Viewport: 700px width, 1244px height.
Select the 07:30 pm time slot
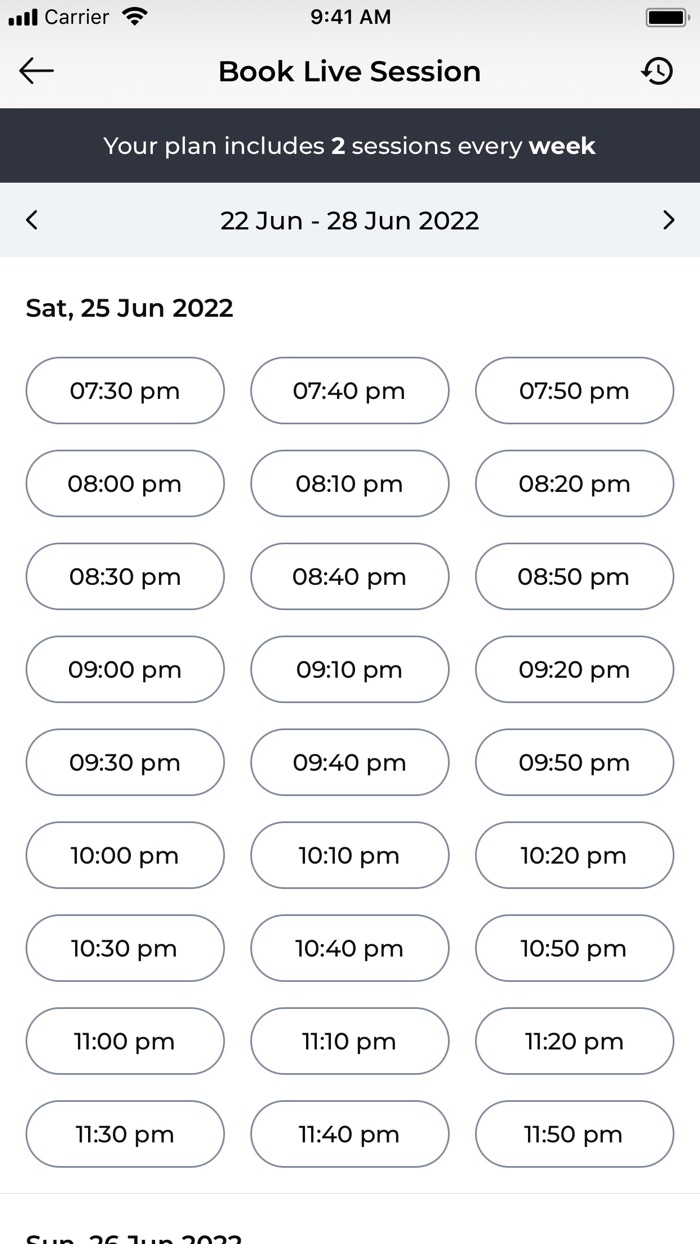tap(125, 391)
